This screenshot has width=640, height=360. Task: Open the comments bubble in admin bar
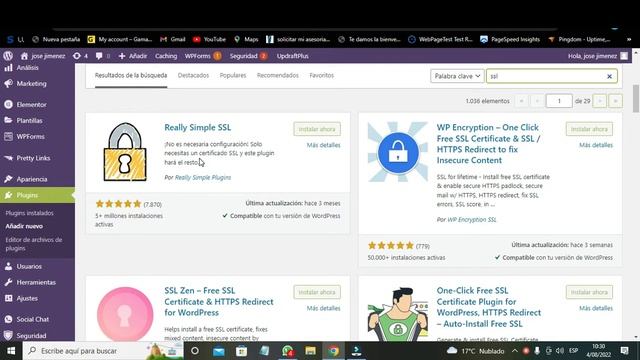(x=102, y=56)
